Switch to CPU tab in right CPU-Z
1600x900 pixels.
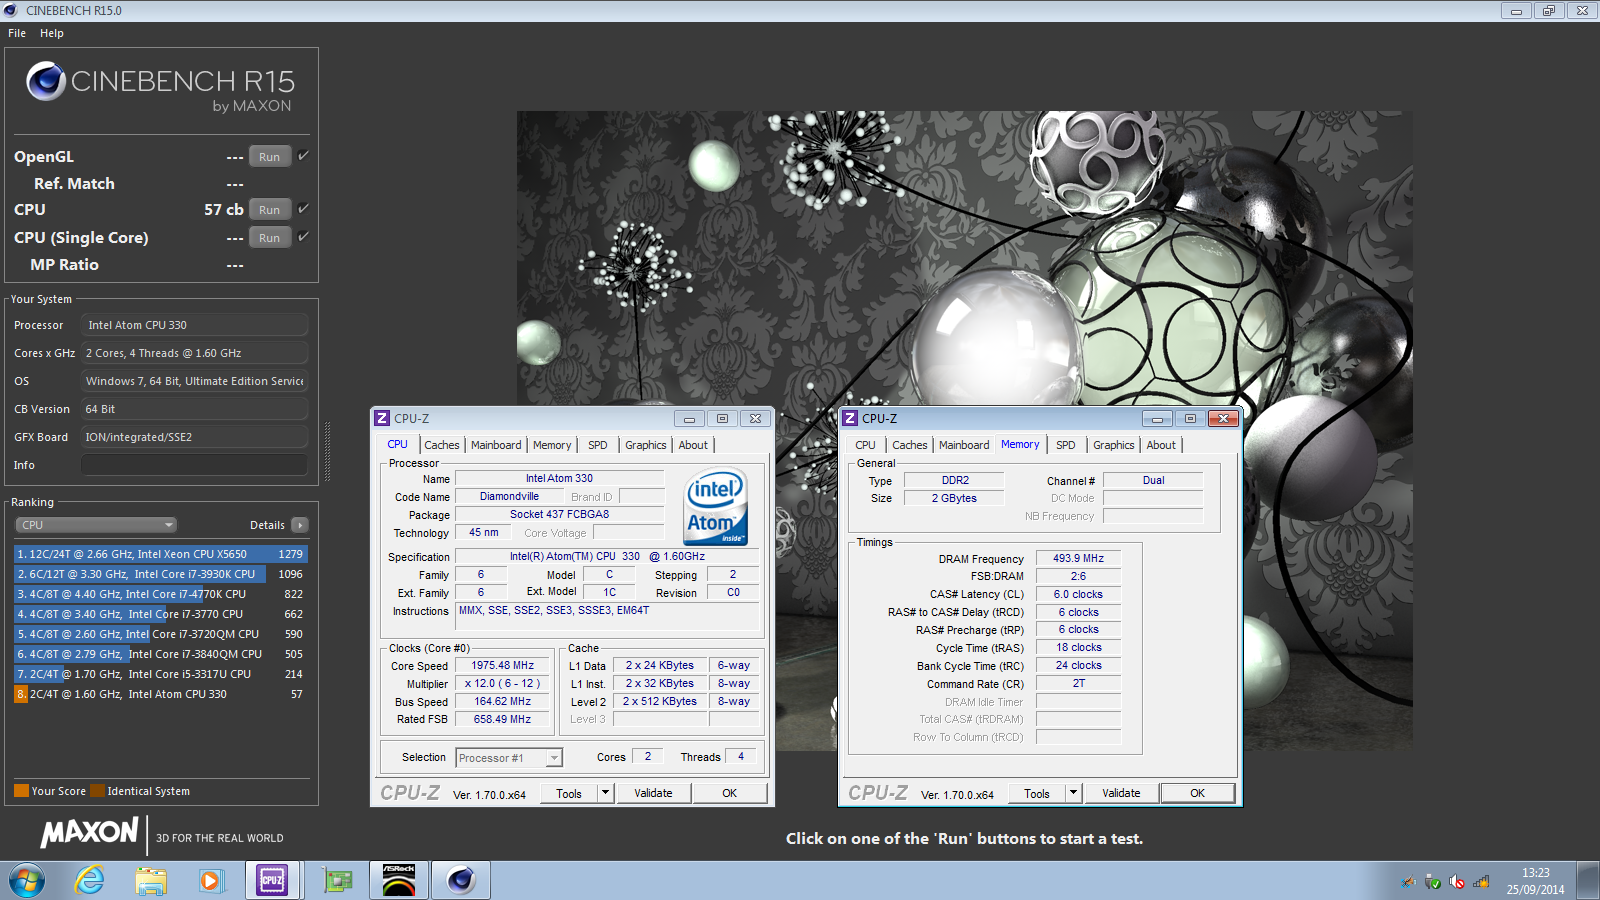point(866,445)
